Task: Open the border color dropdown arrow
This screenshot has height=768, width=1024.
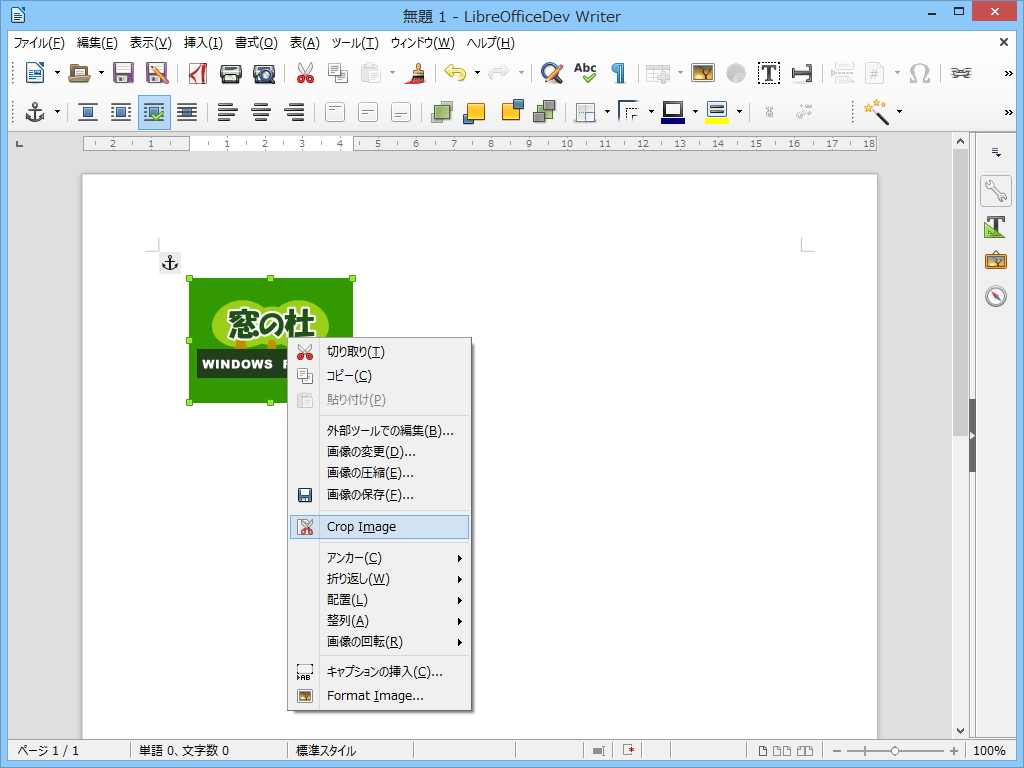Action: point(694,112)
